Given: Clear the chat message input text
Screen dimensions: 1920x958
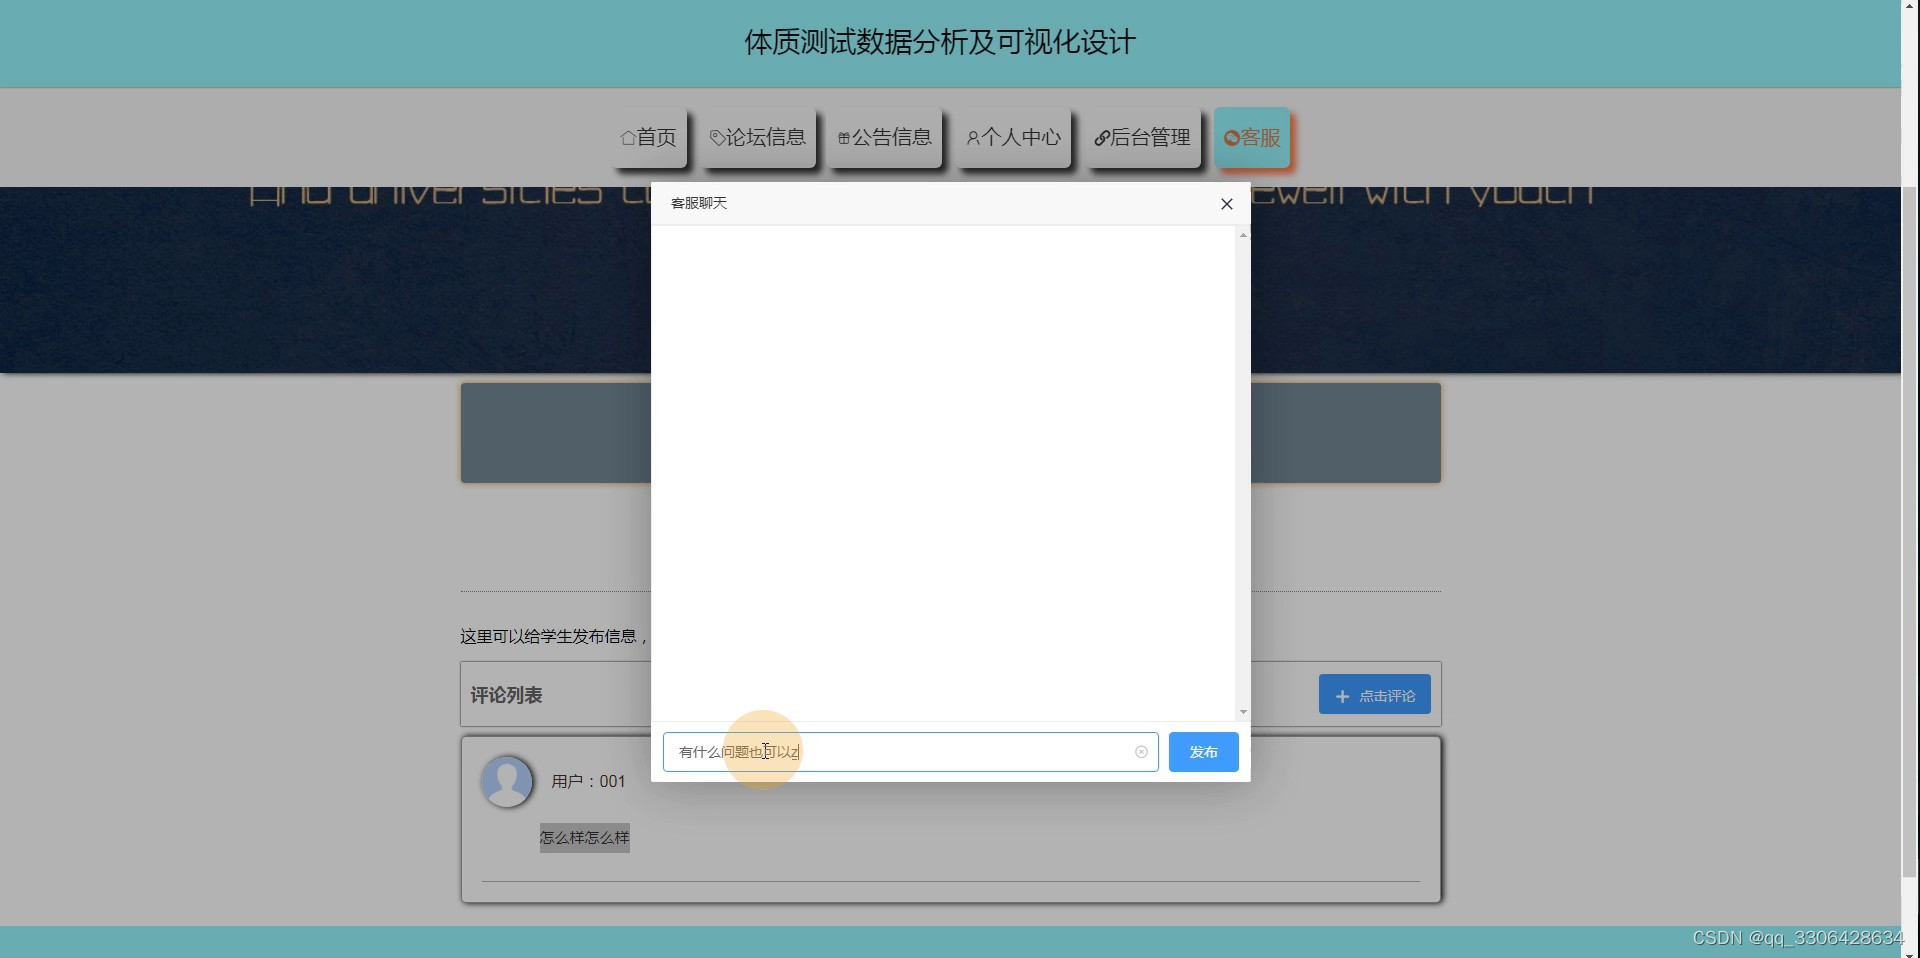Looking at the screenshot, I should (x=1141, y=752).
